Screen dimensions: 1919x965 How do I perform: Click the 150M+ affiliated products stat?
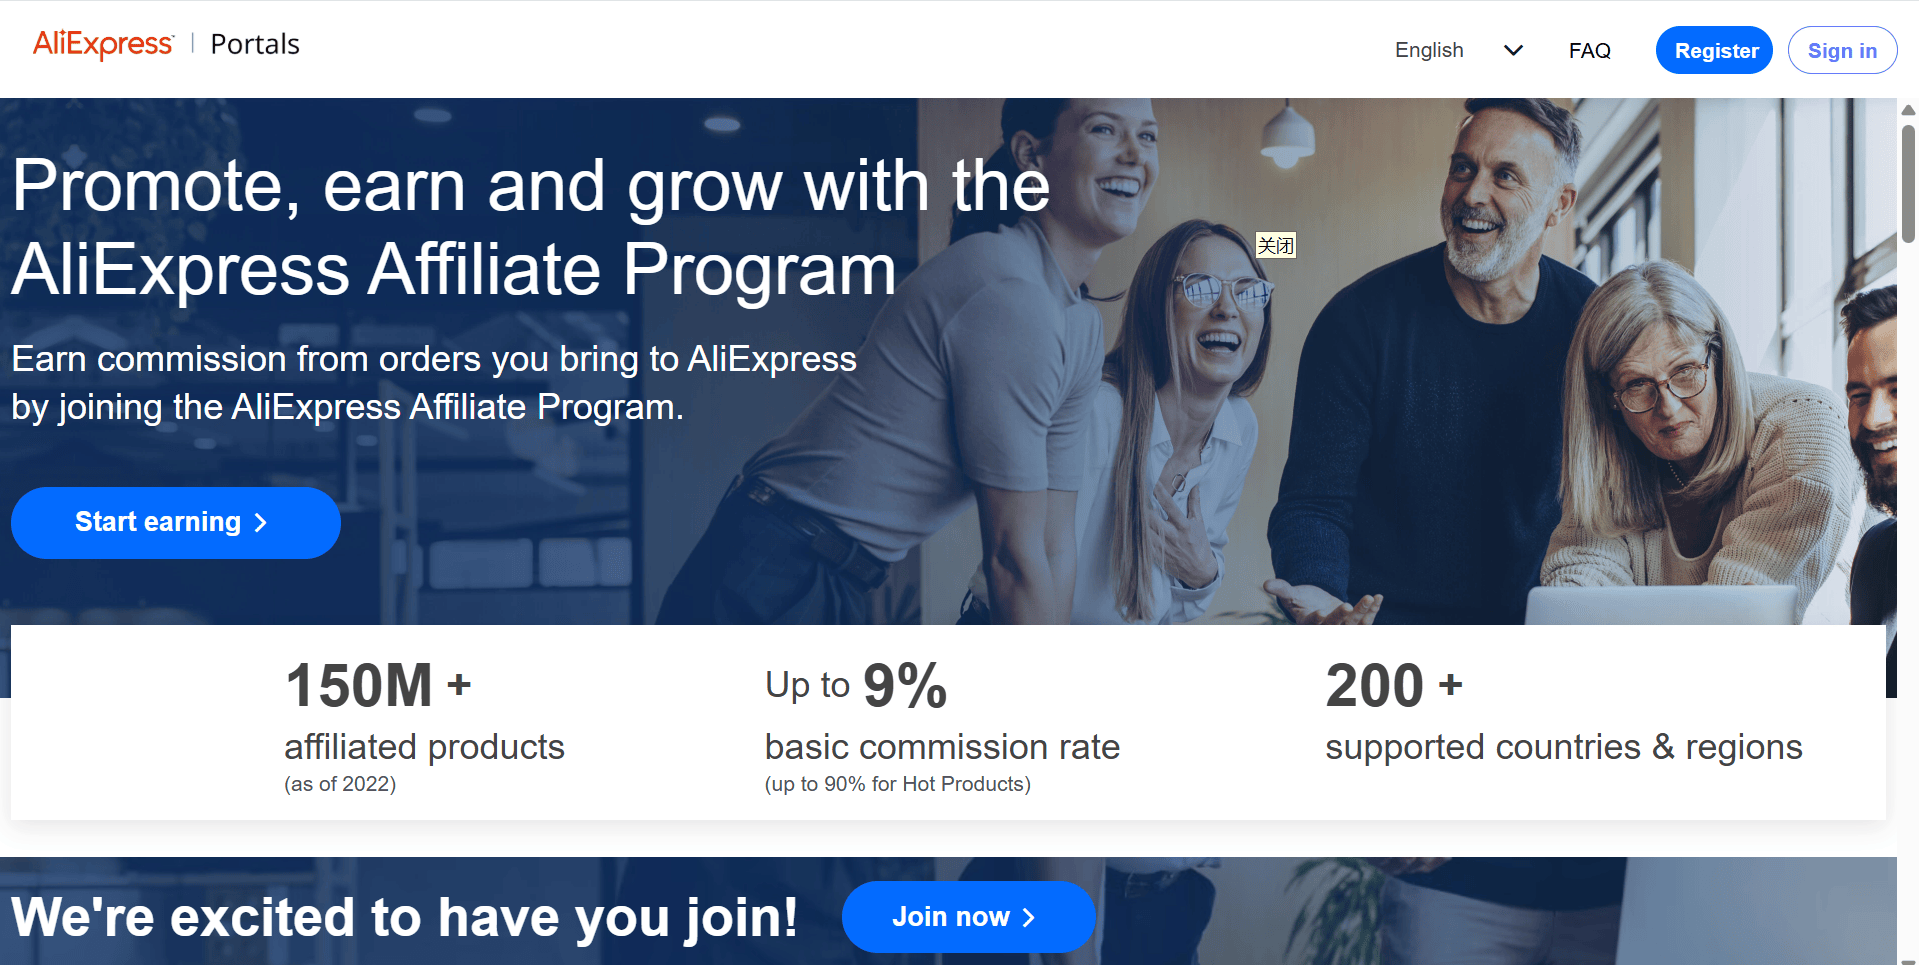point(425,725)
